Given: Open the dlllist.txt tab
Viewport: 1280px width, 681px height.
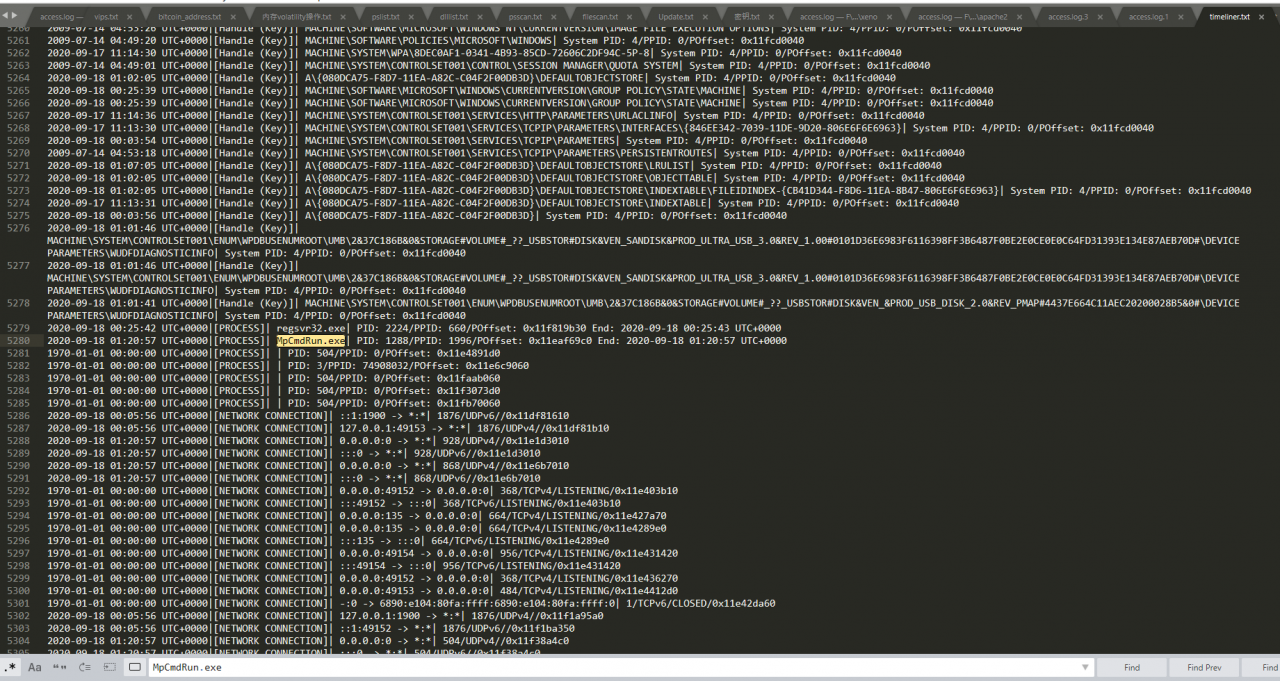Looking at the screenshot, I should click(x=454, y=17).
